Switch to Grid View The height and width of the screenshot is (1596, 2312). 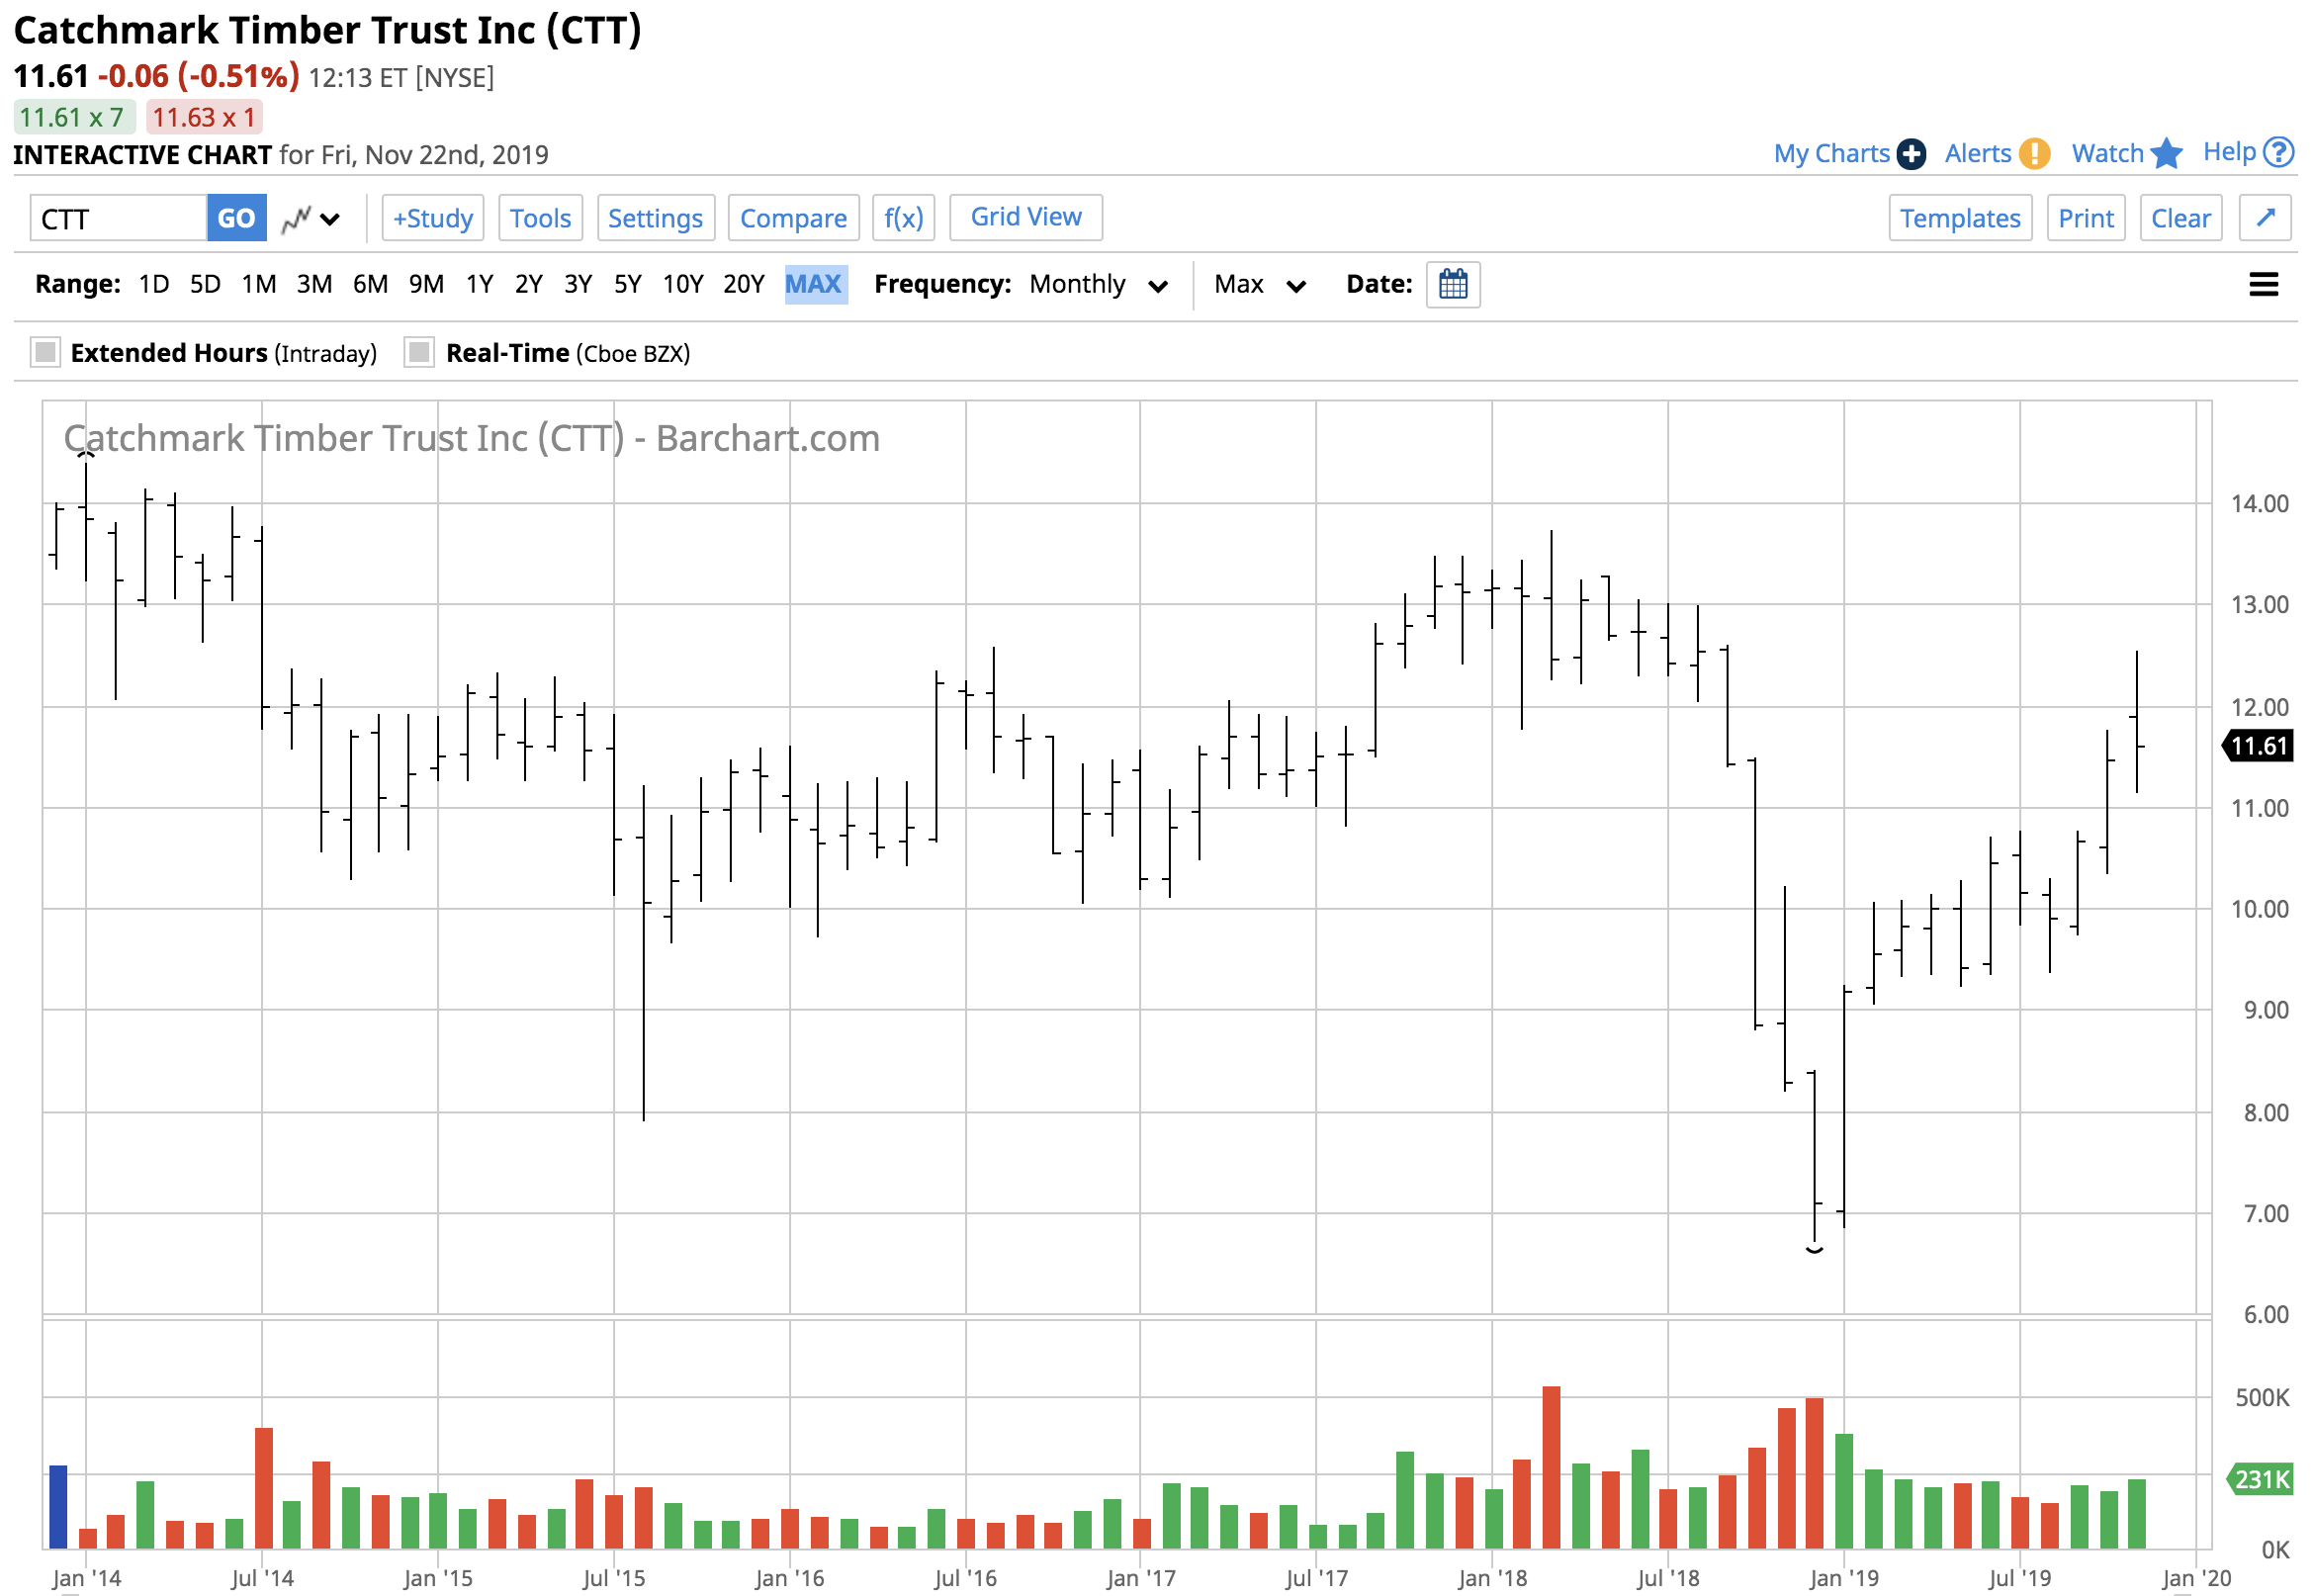pos(1025,217)
